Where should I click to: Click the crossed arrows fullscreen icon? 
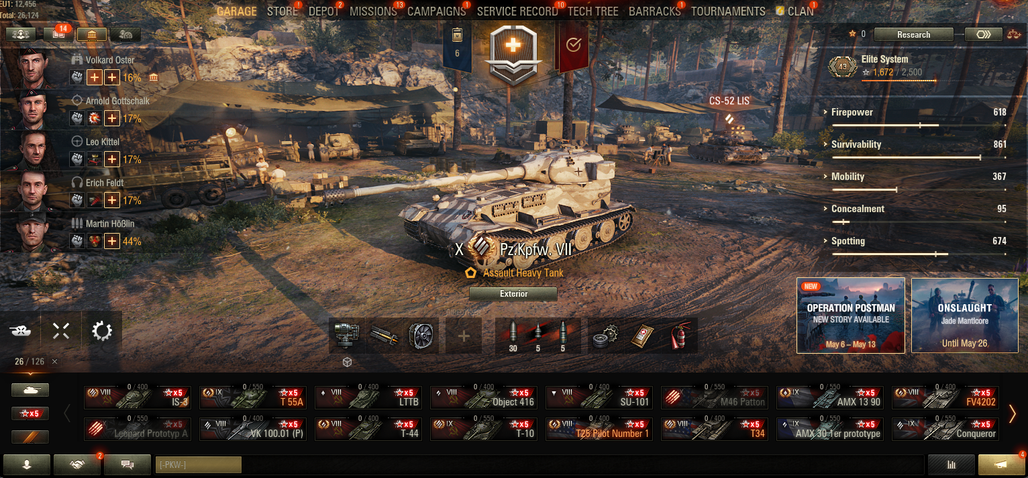pos(61,331)
